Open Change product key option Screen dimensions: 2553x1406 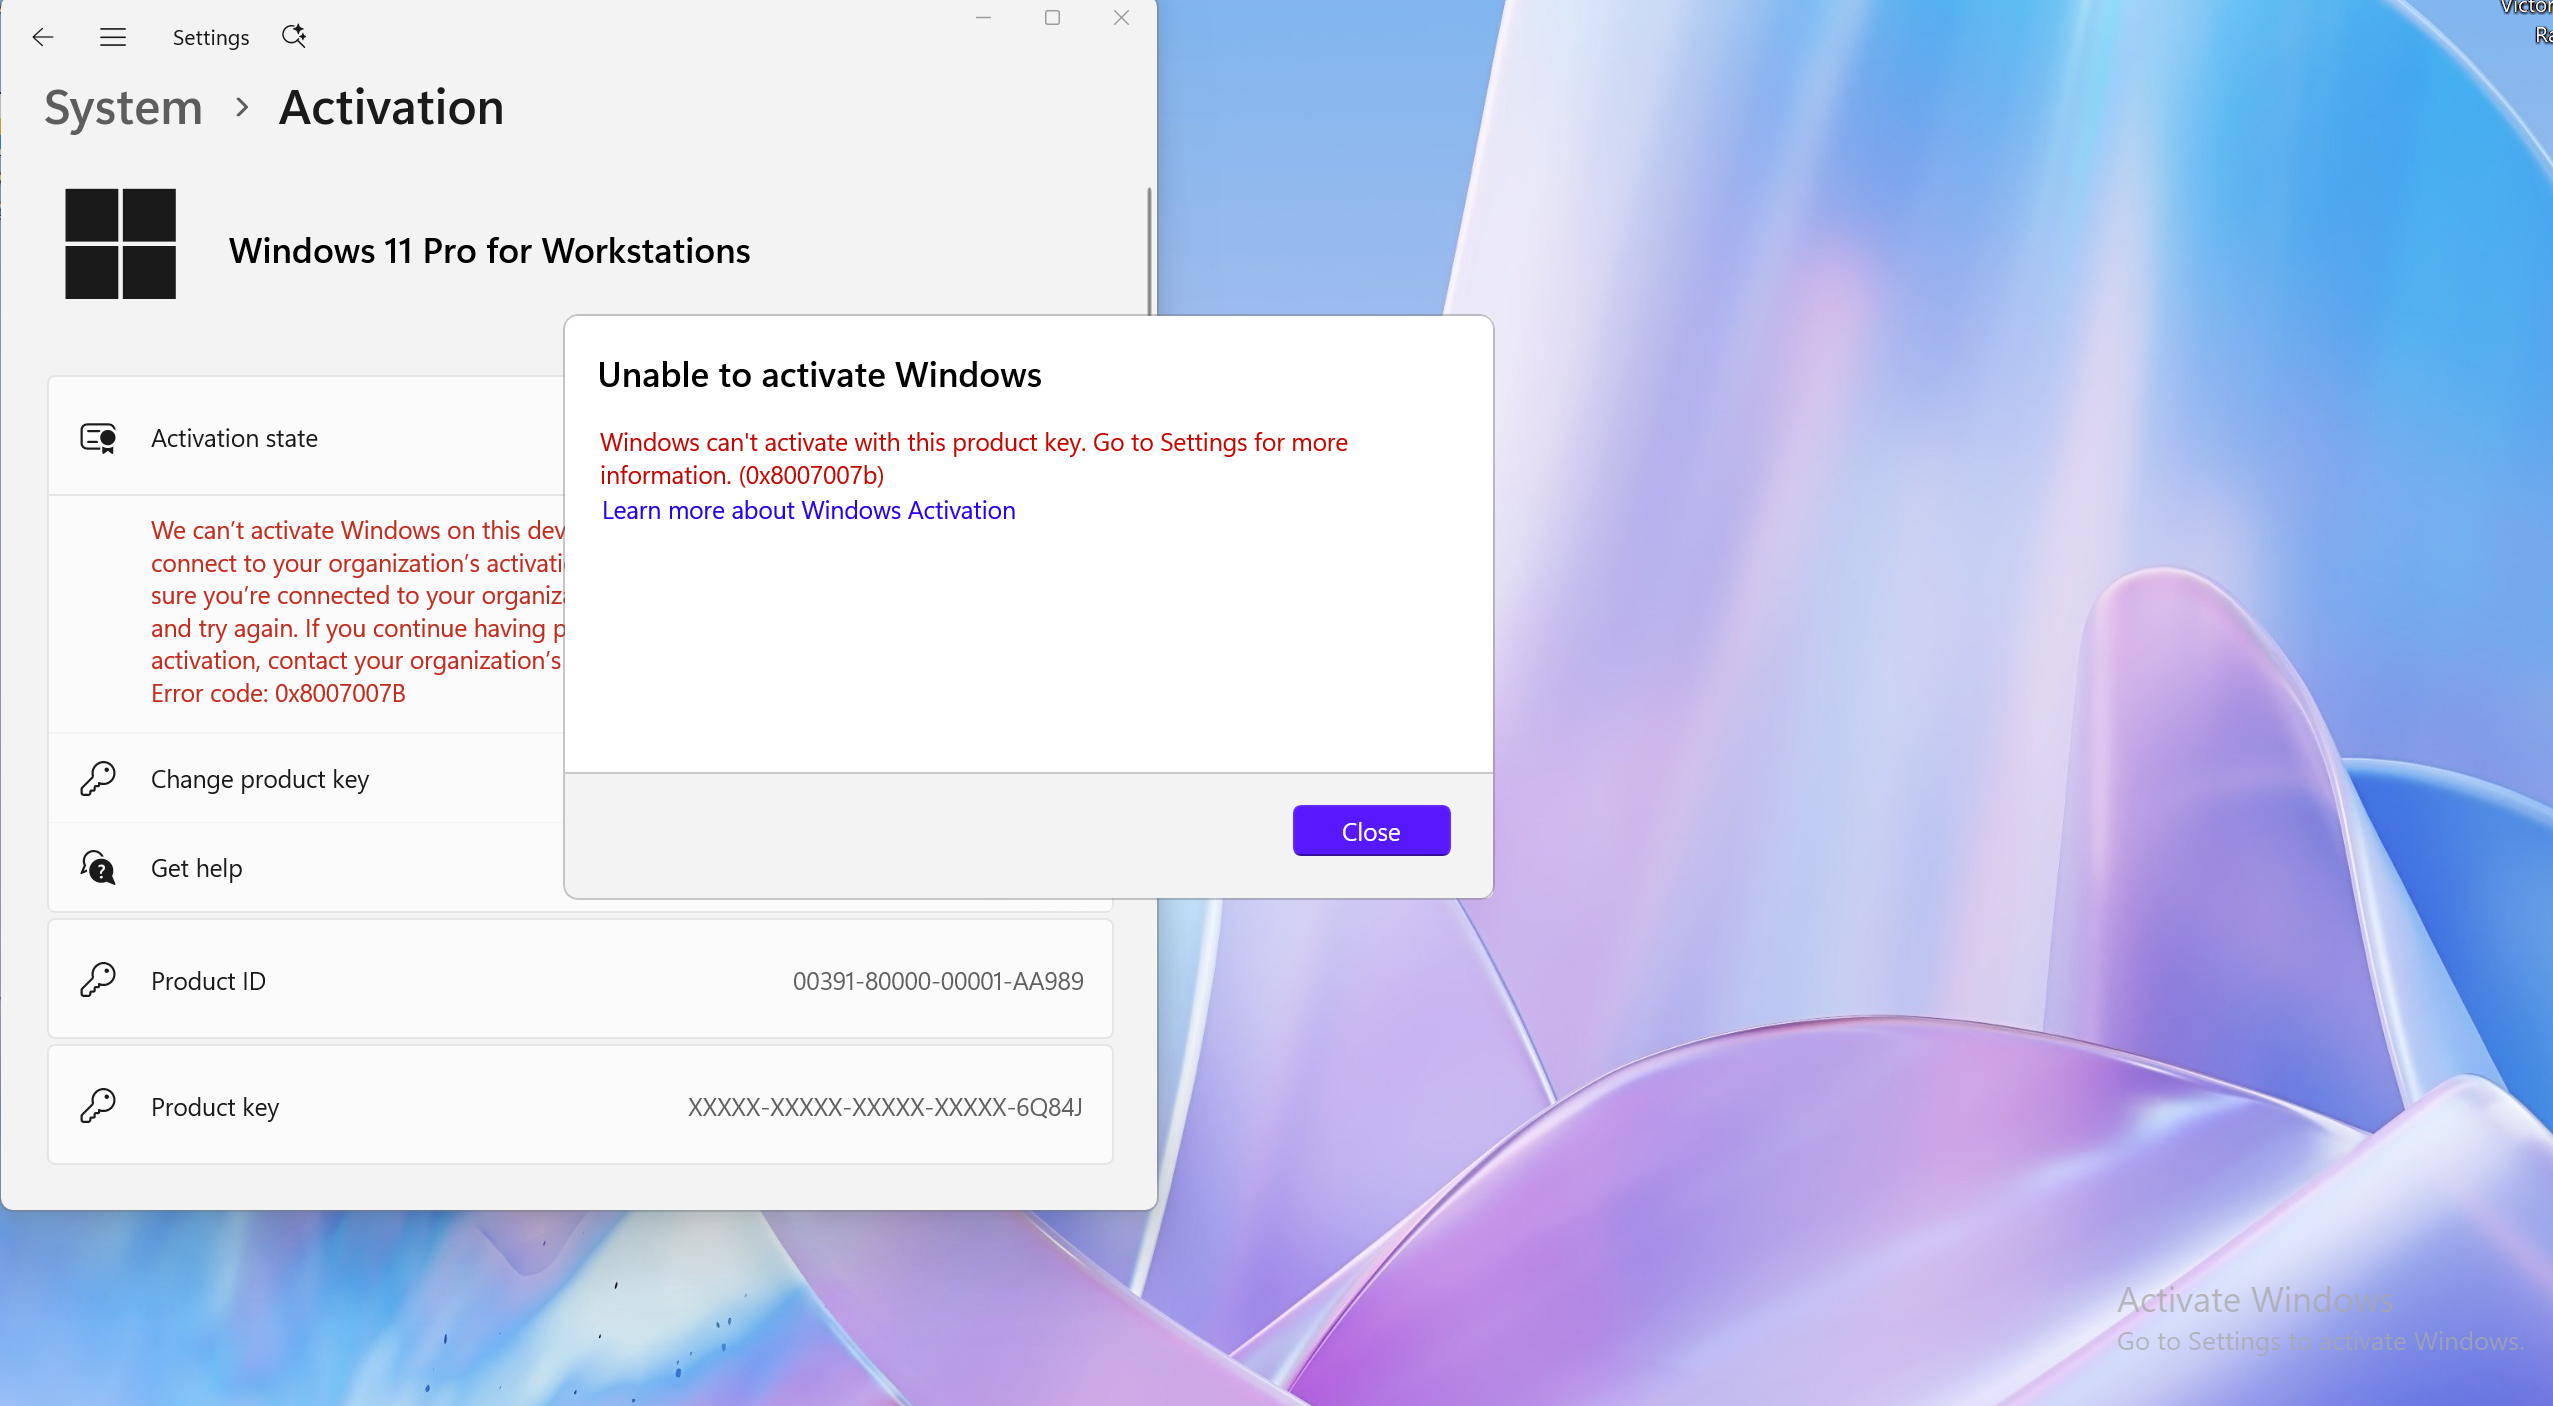[x=307, y=779]
